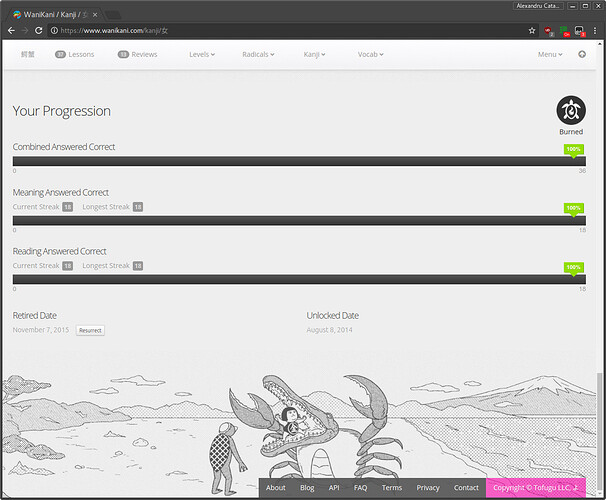Open the Contact footer link

pyautogui.click(x=466, y=488)
